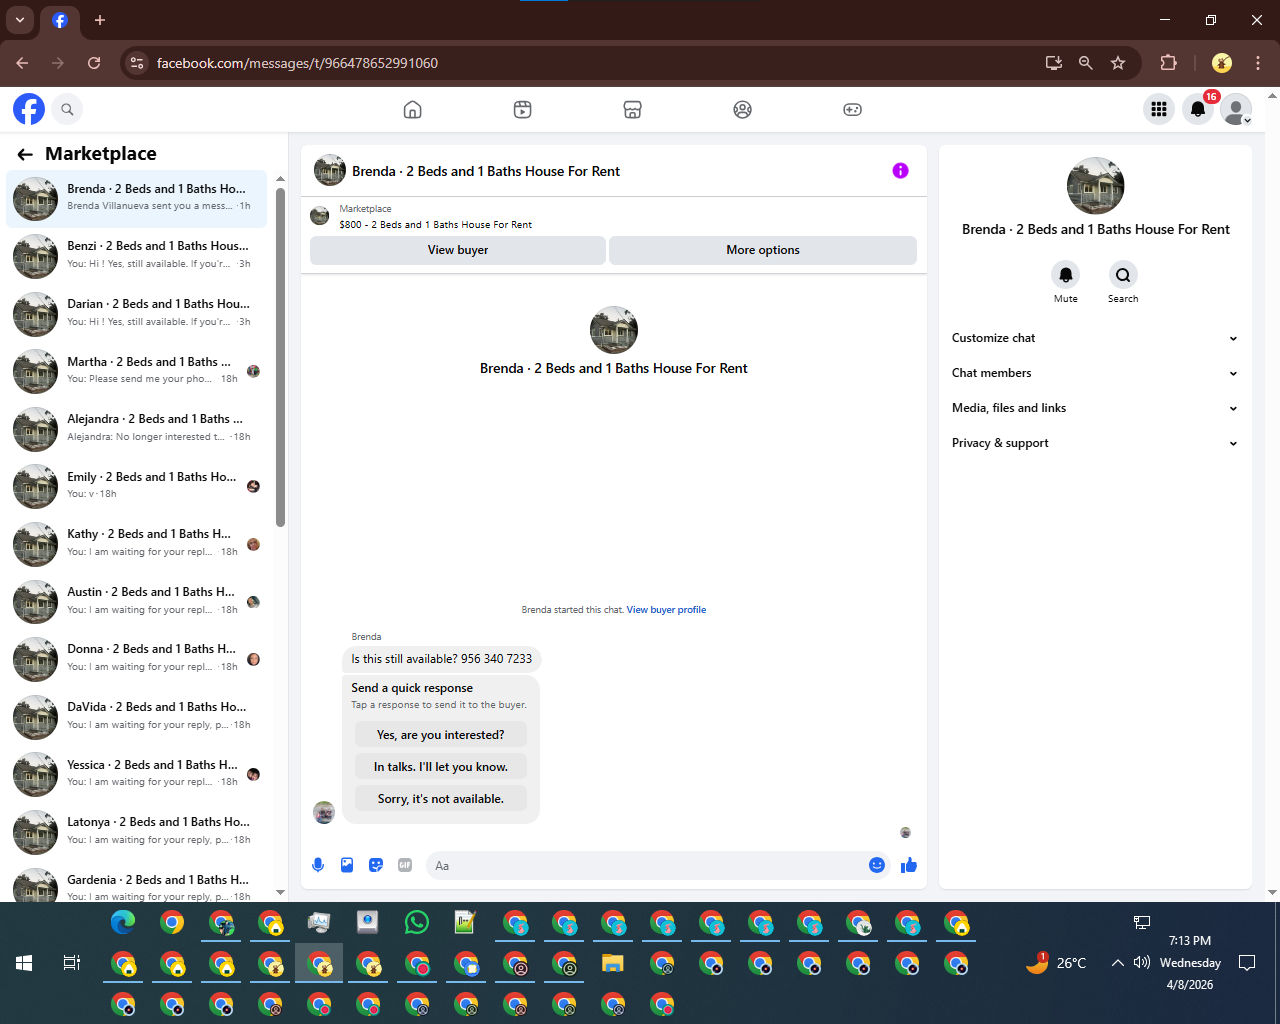Open Alejandra conversation in list

[x=137, y=428]
